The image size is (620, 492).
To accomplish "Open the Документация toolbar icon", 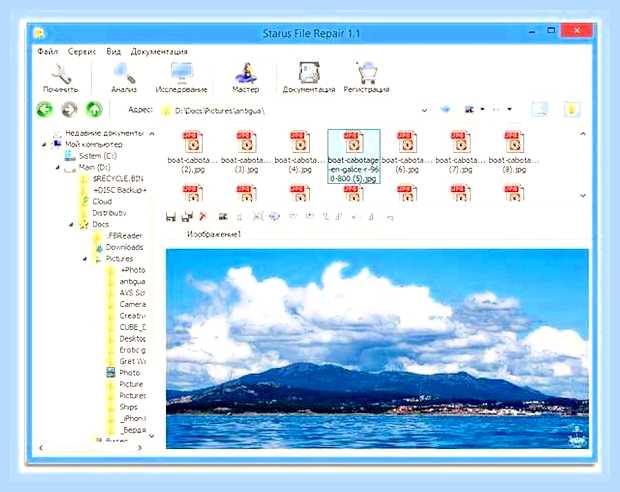I will 309,73.
